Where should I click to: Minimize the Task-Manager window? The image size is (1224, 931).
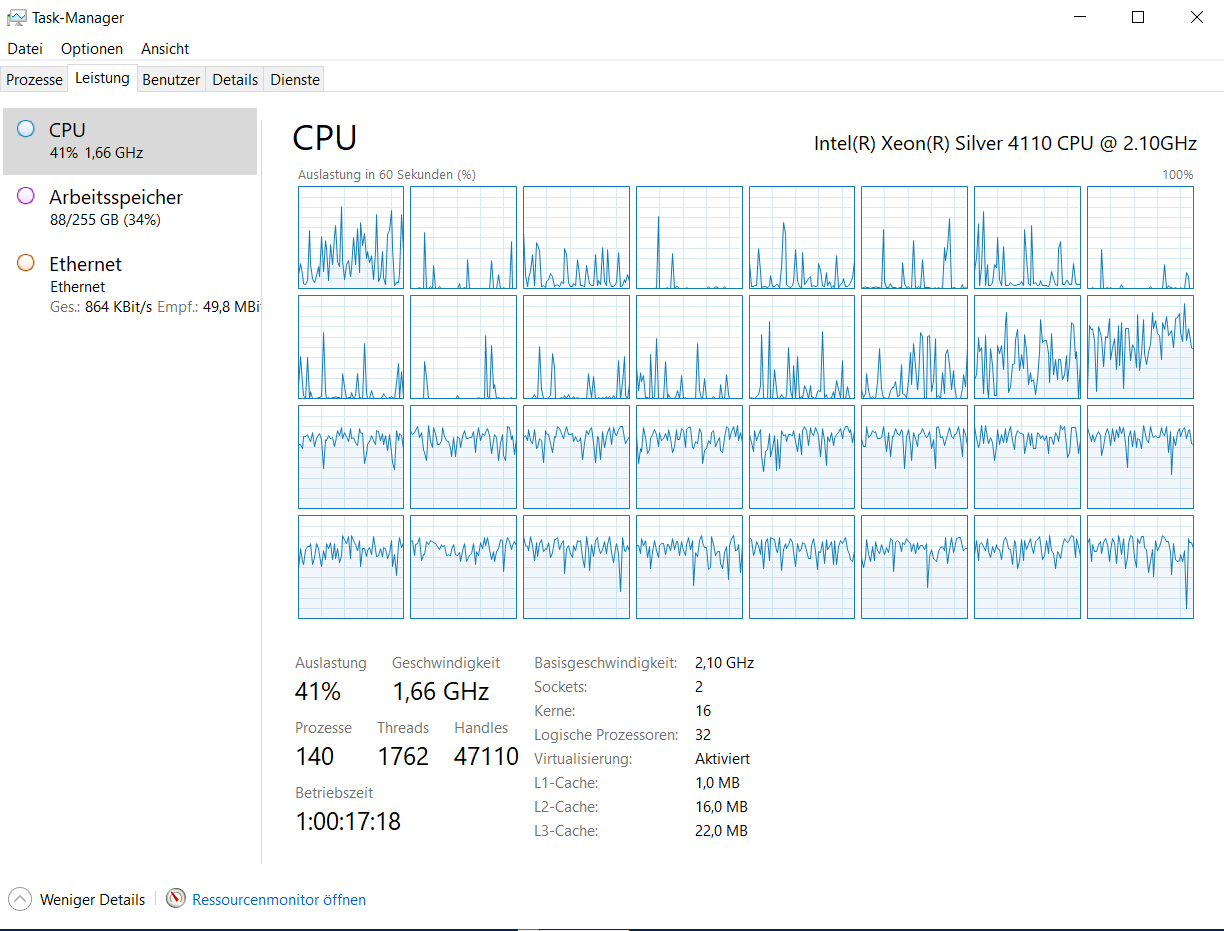point(1080,17)
